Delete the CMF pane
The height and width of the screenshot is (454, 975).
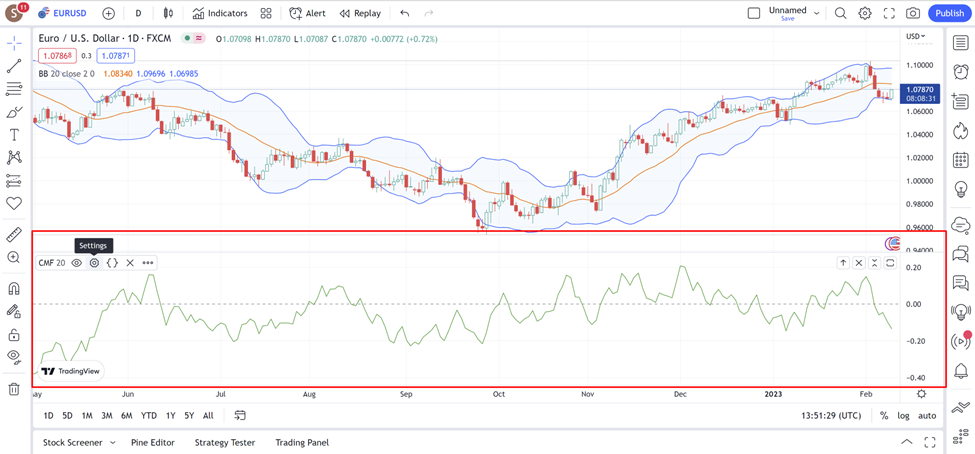859,263
